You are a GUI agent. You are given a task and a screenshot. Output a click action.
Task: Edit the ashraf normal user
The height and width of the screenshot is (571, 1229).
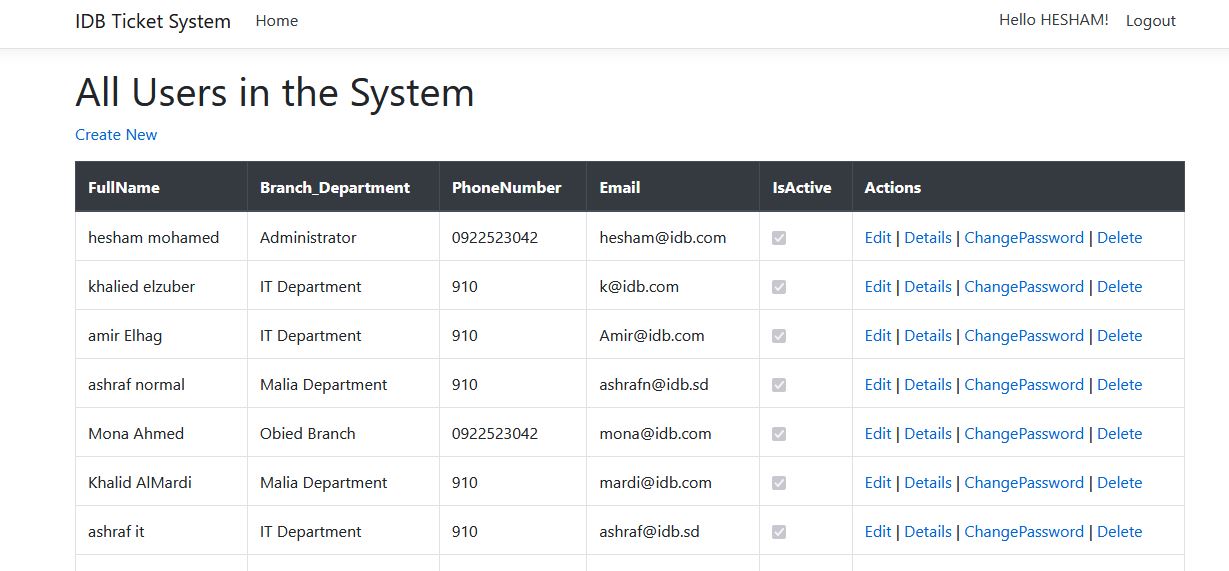[878, 385]
